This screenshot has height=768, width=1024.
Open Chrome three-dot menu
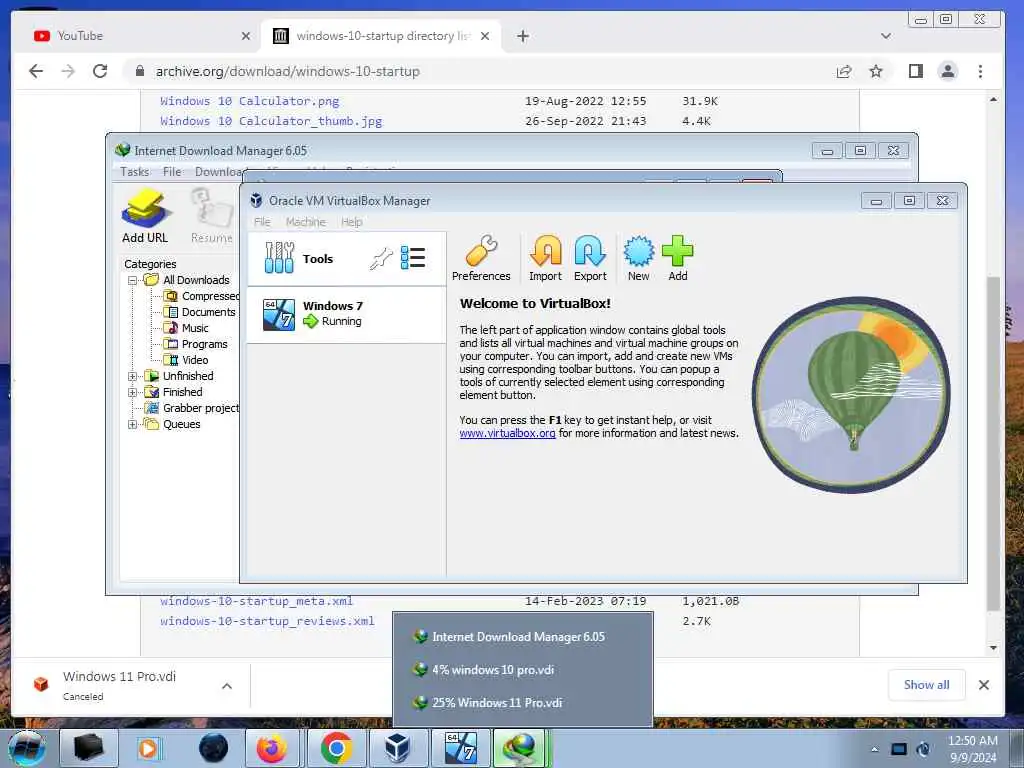click(980, 71)
